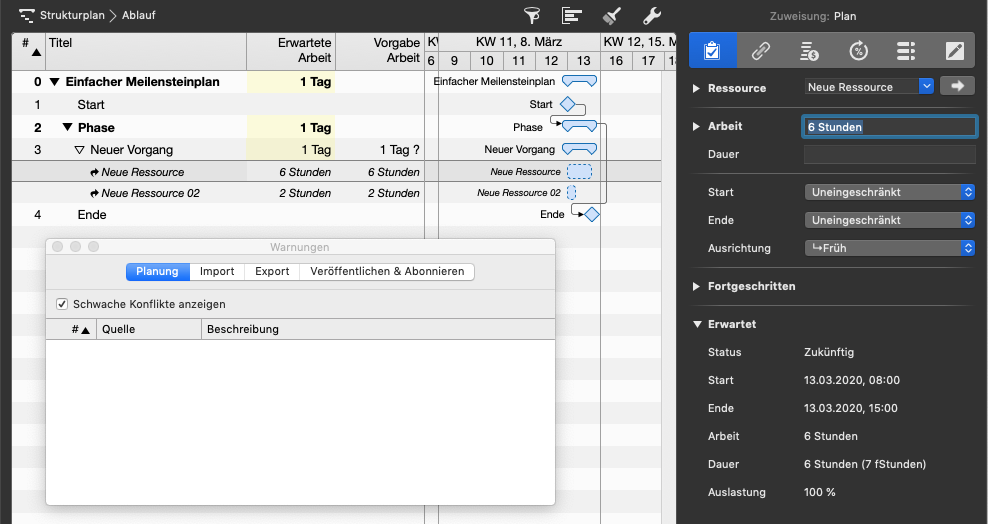This screenshot has width=988, height=524.
Task: Select the paintbrush style icon
Action: pyautogui.click(x=611, y=16)
